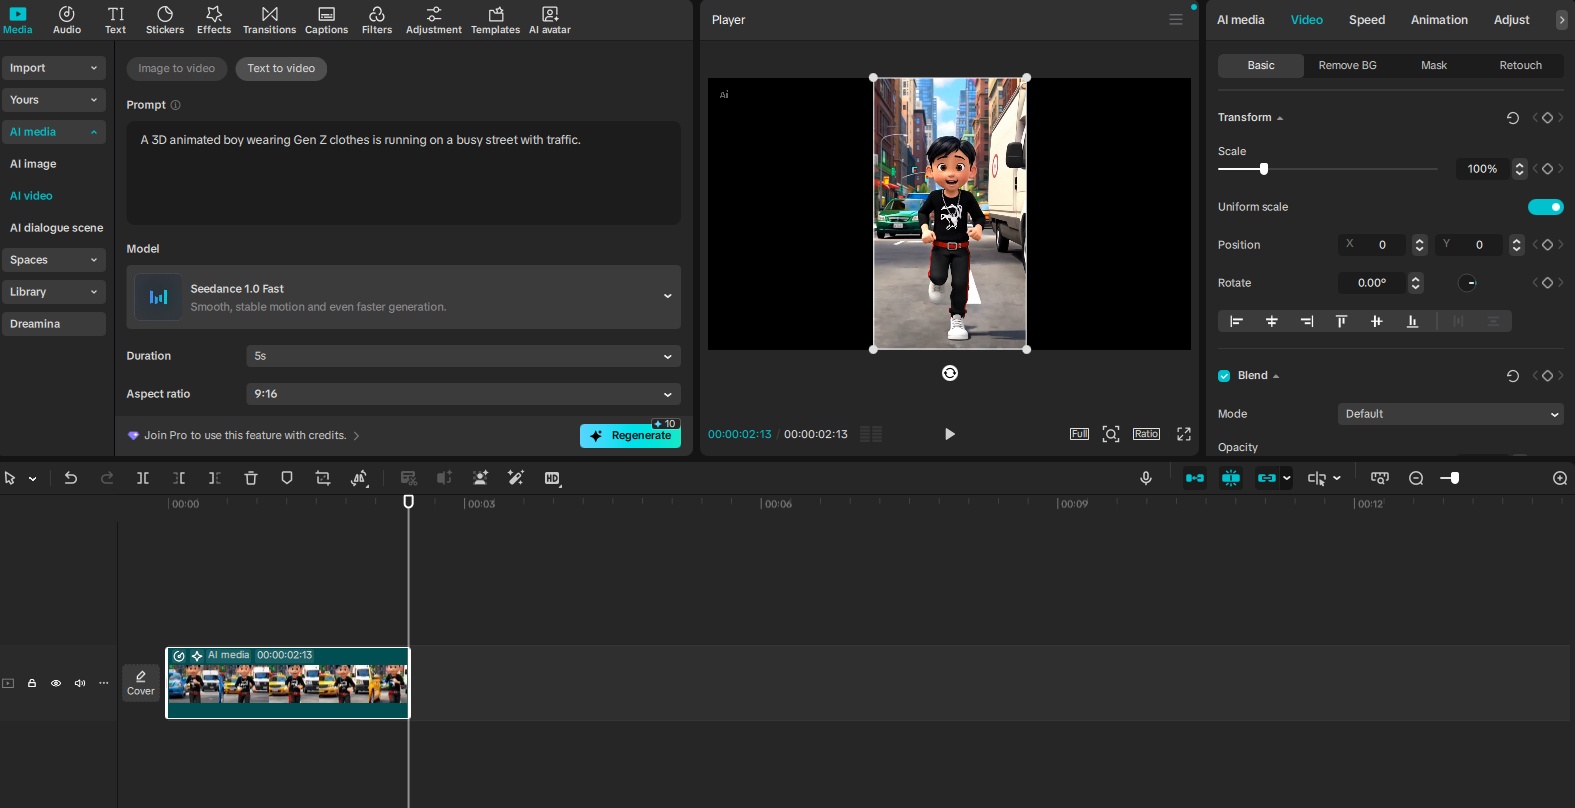Disable the Uniform scale toggle

point(1545,207)
